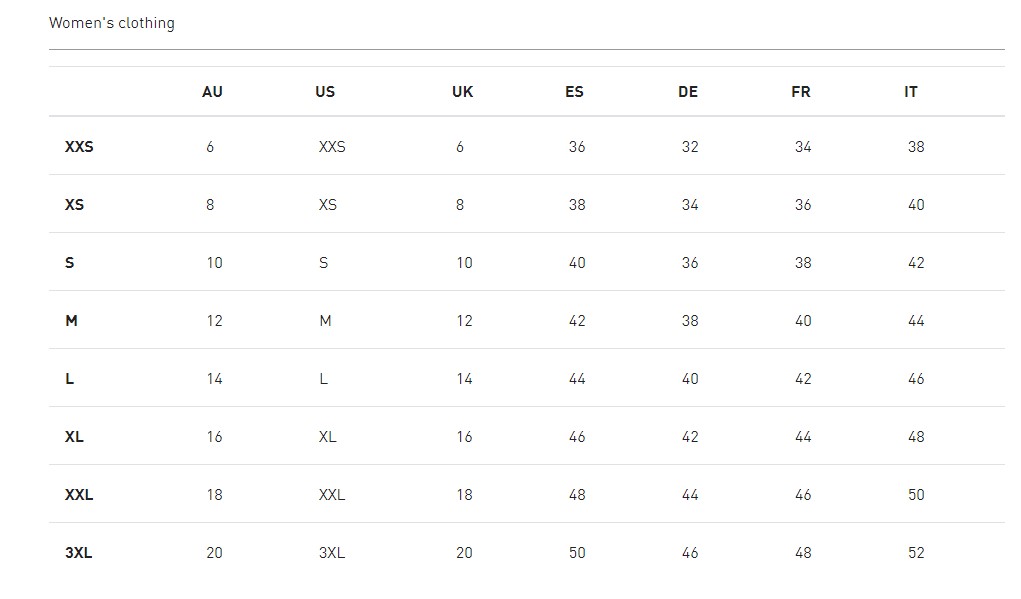The width and height of the screenshot is (1021, 599).
Task: Select the M row label
Action: 71,321
